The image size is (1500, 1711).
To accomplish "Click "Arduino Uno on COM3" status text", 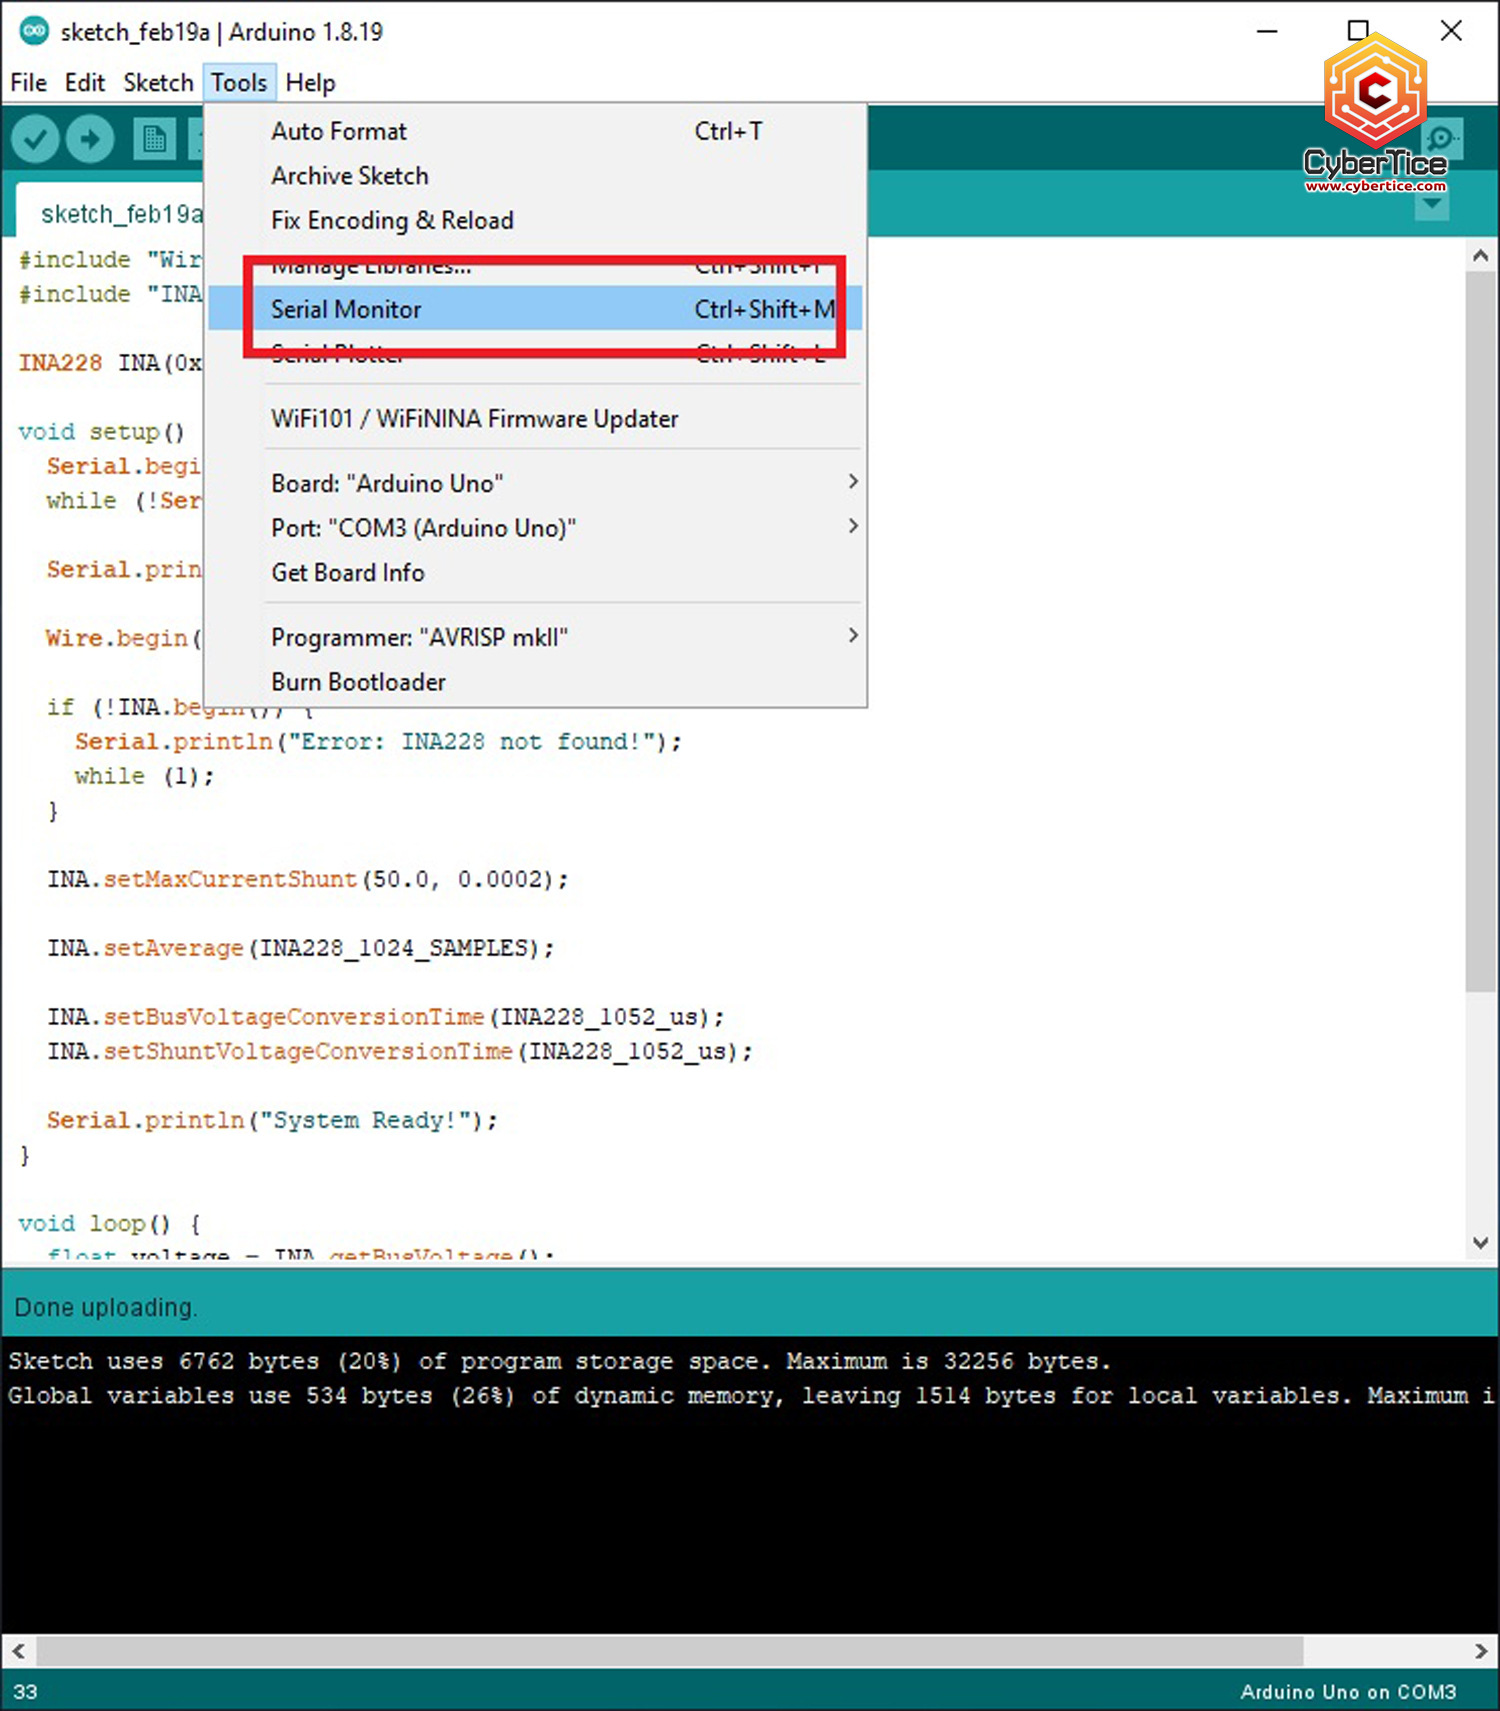I will pyautogui.click(x=1348, y=1691).
